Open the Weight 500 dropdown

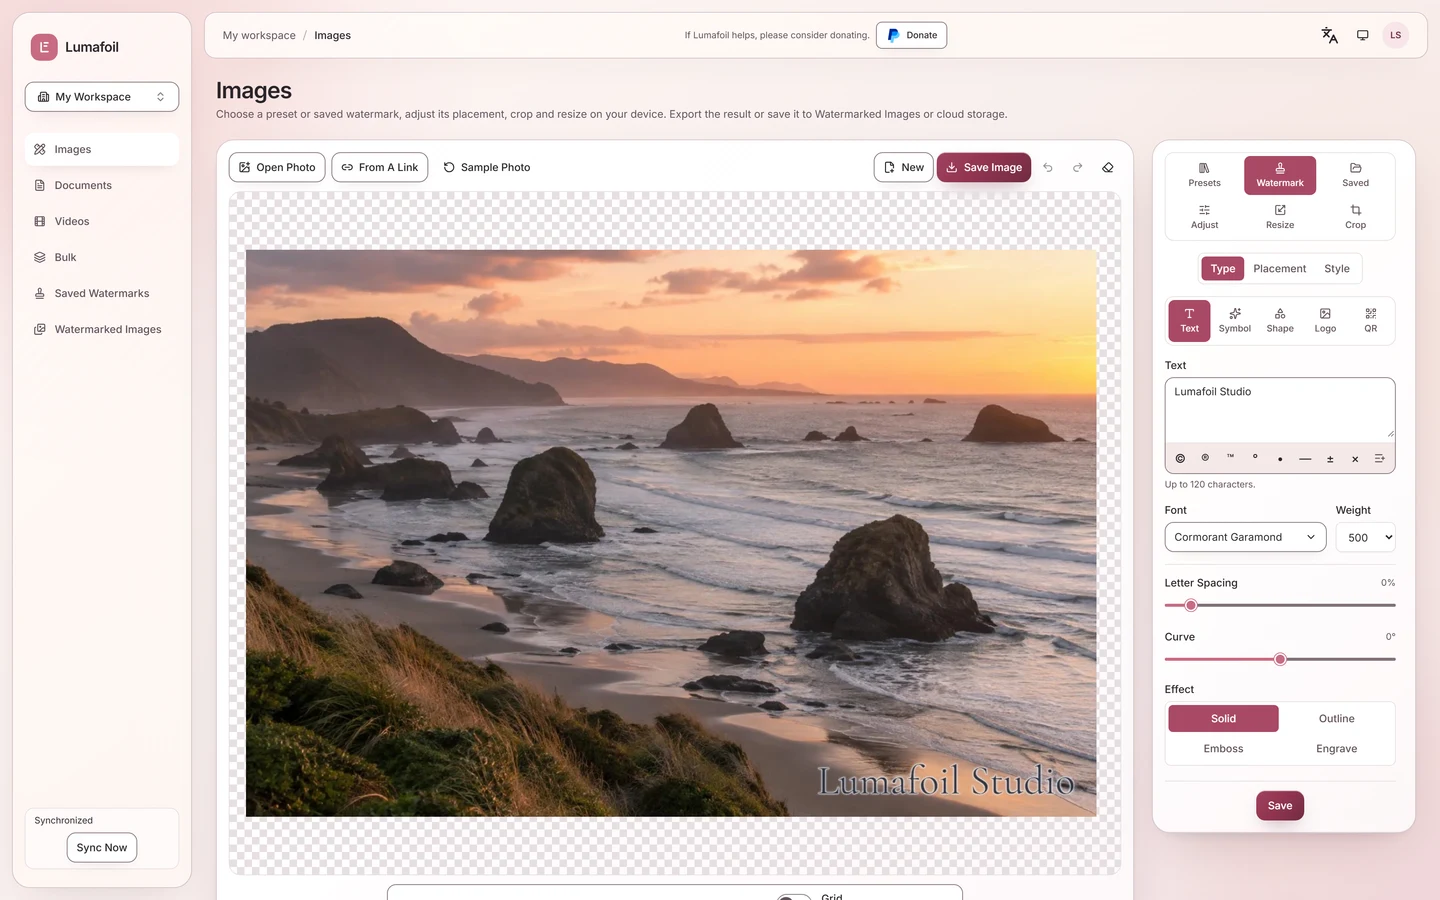click(1365, 537)
